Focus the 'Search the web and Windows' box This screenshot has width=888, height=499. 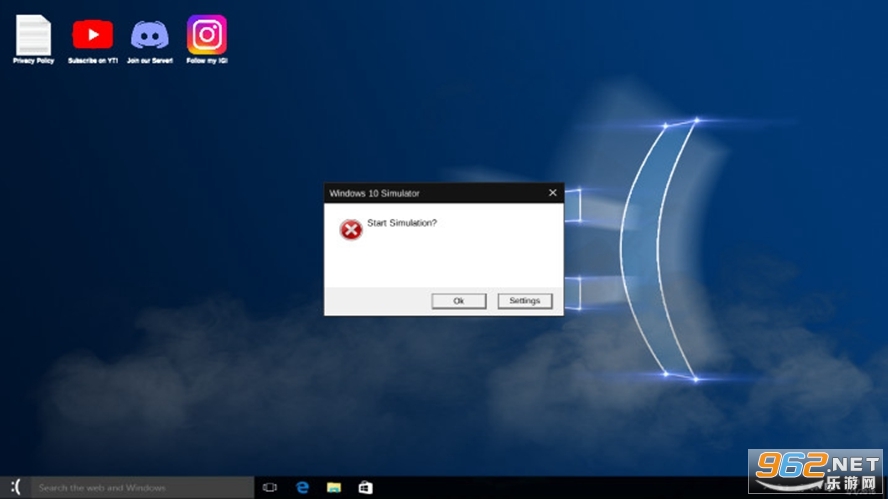pos(140,488)
